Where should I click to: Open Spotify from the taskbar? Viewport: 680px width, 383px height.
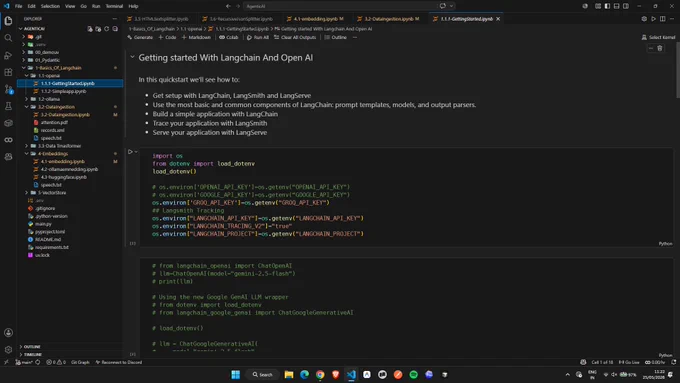(414, 374)
